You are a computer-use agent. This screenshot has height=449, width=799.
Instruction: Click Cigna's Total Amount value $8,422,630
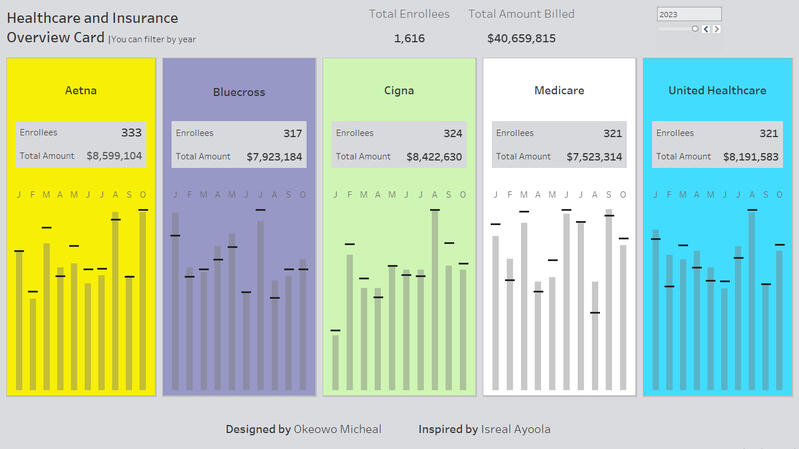(434, 156)
